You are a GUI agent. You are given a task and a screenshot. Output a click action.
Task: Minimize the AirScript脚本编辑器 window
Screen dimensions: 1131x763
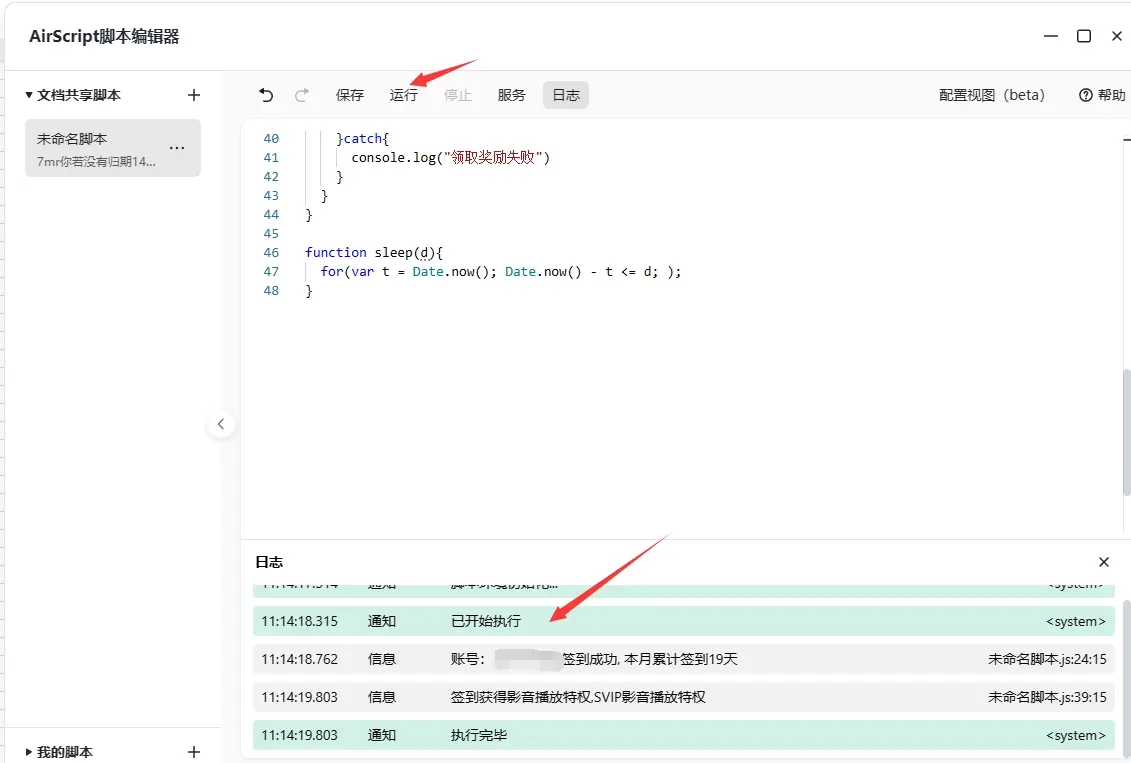[x=1051, y=36]
